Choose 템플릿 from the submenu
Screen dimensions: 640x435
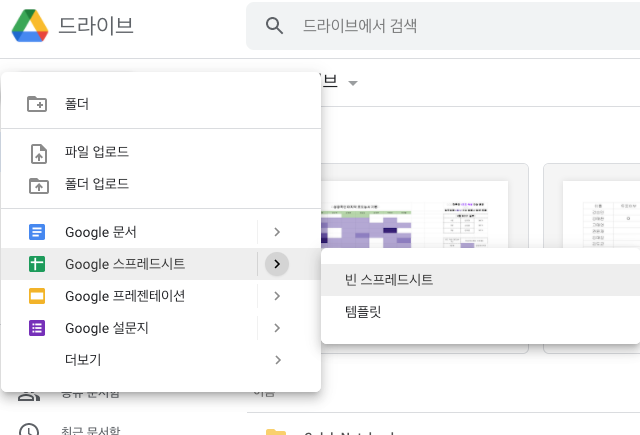(480, 312)
